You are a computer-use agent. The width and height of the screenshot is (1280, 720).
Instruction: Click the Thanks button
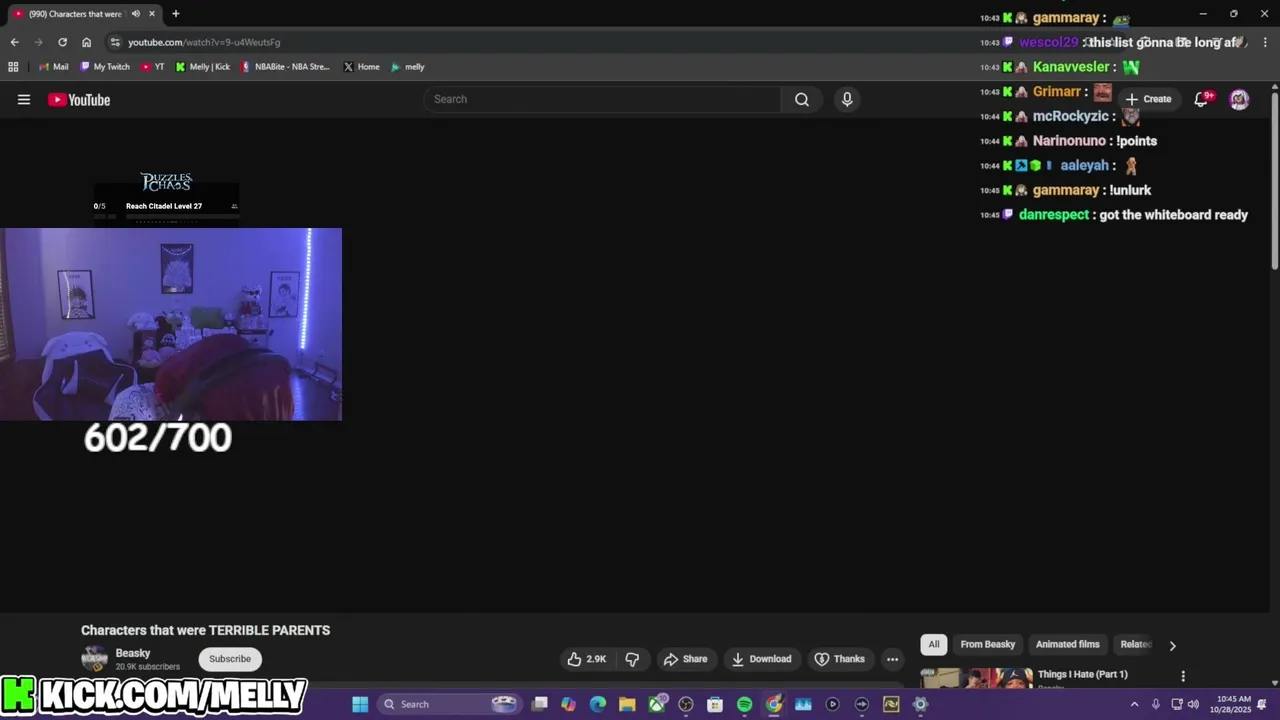(839, 659)
